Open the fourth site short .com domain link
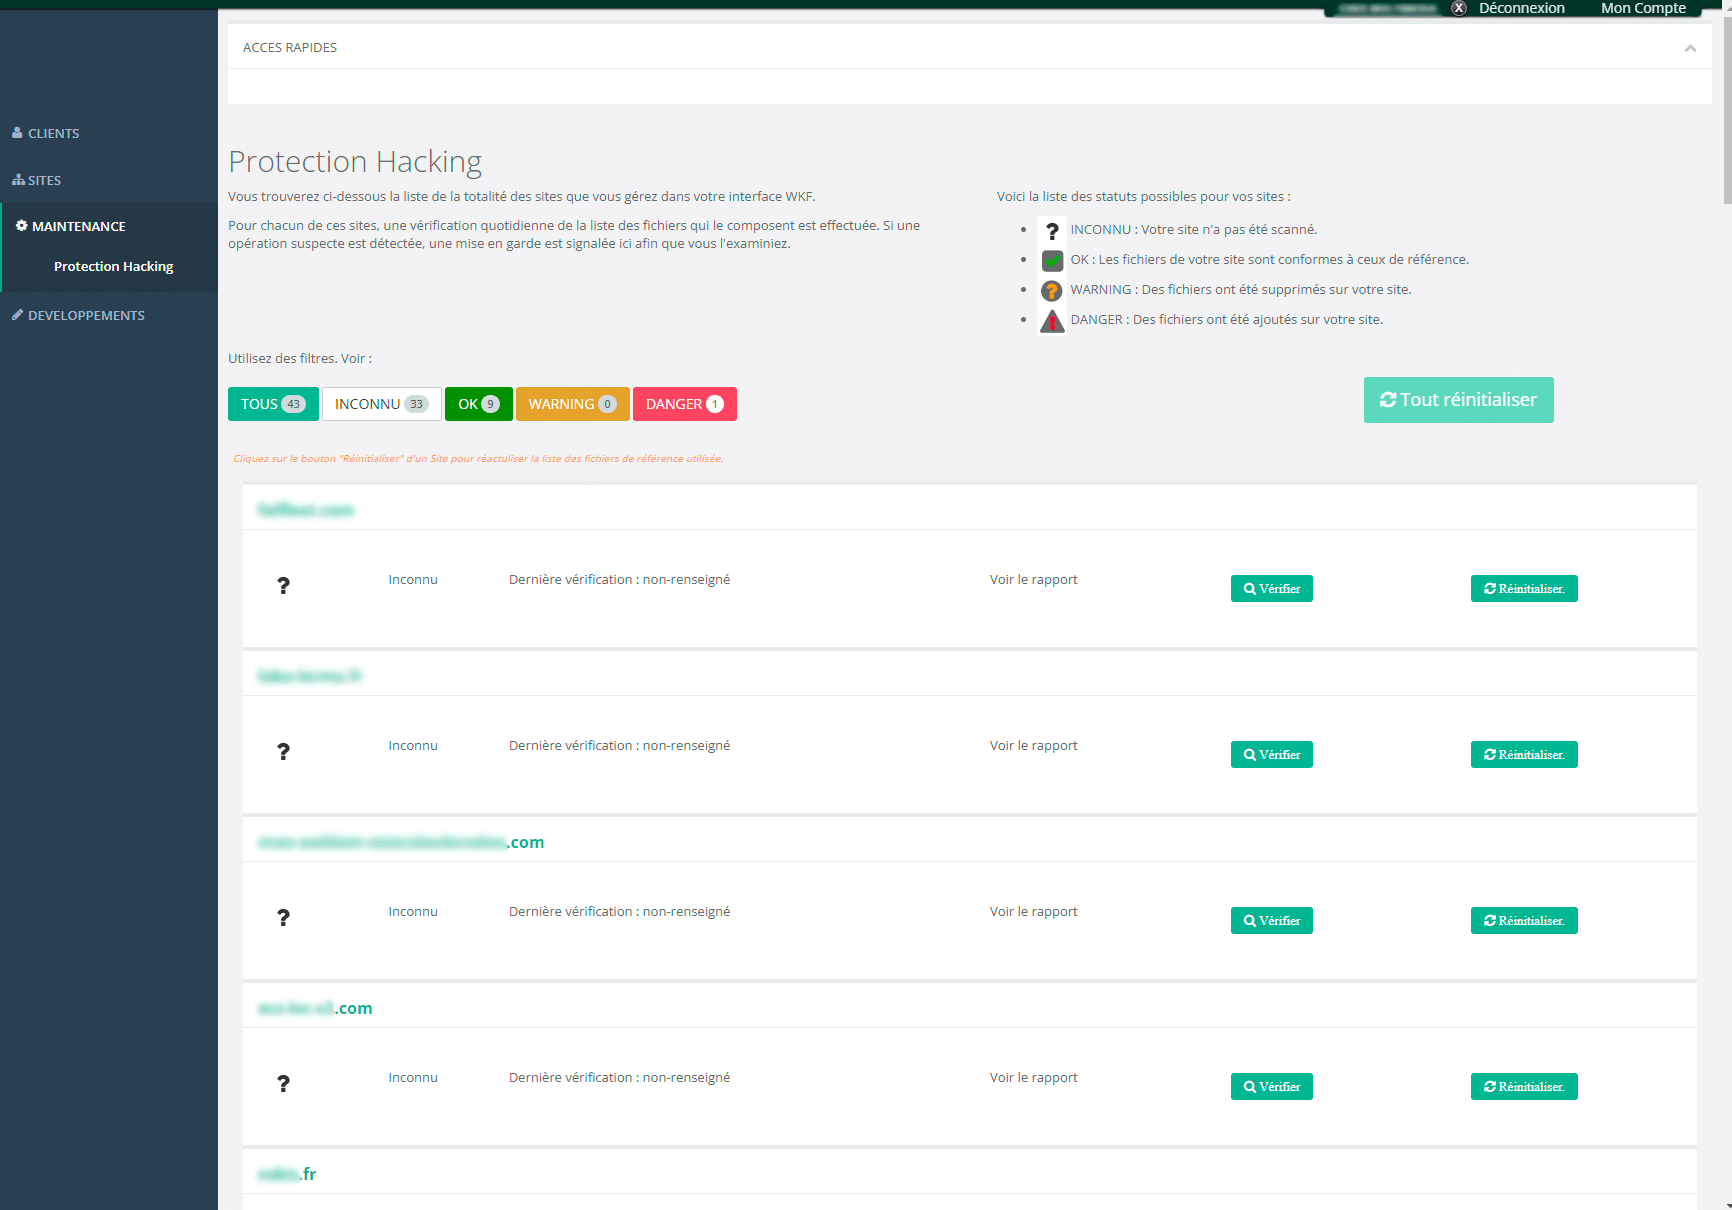 click(315, 1008)
